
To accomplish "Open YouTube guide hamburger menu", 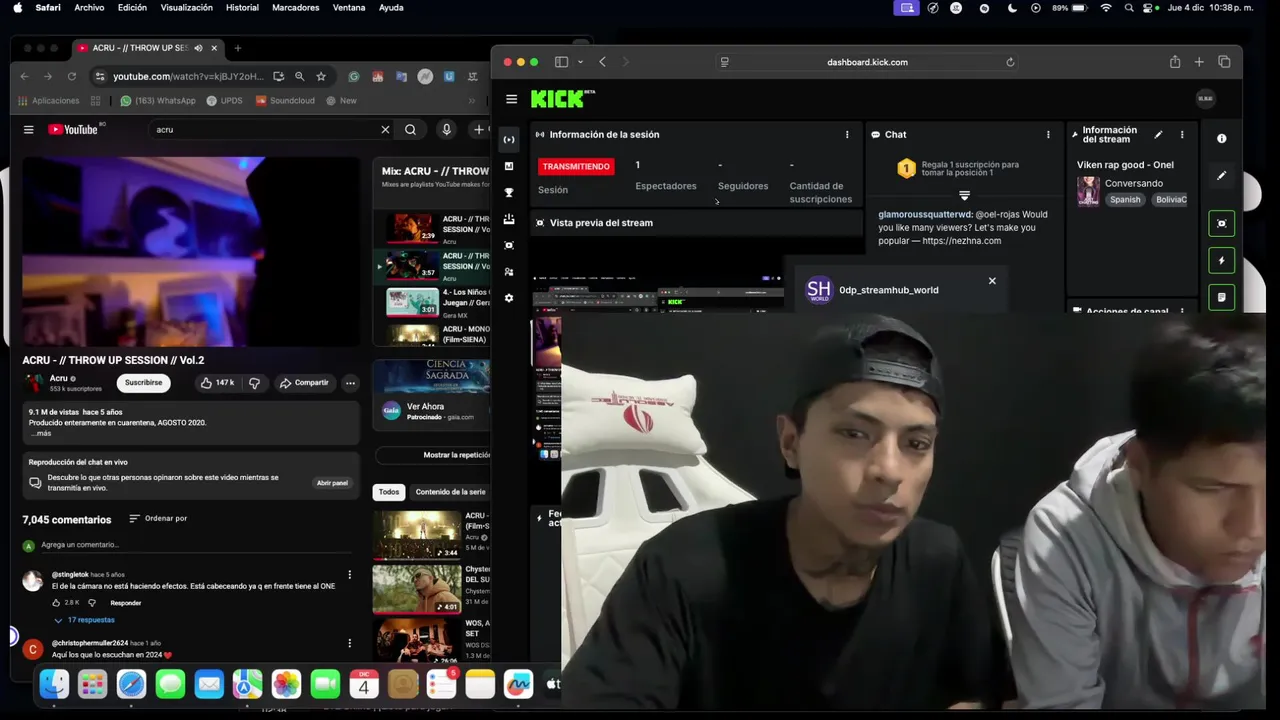I will [x=28, y=129].
